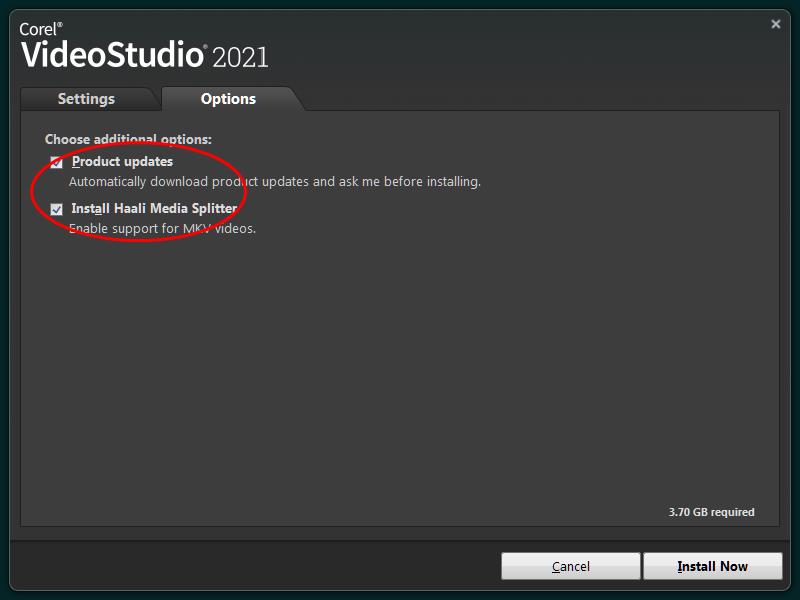Uncheck Install Haali Media Splitter

57,209
